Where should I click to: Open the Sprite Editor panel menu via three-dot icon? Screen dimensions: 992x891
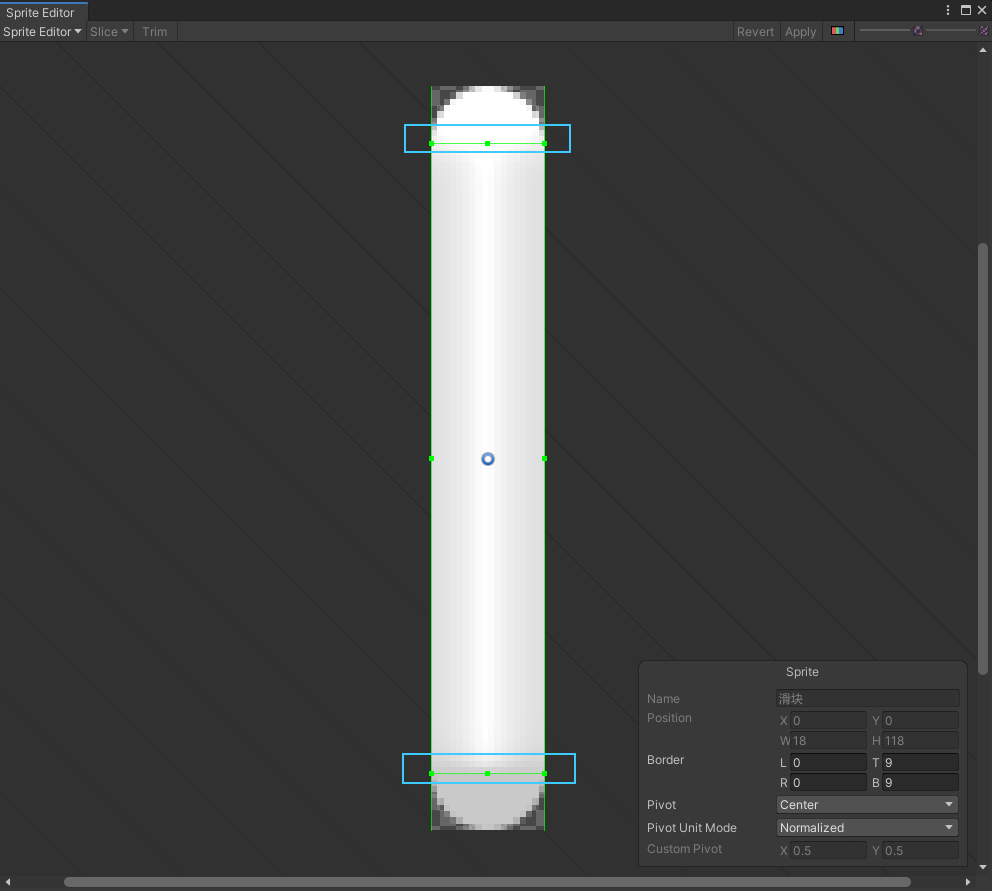click(946, 9)
